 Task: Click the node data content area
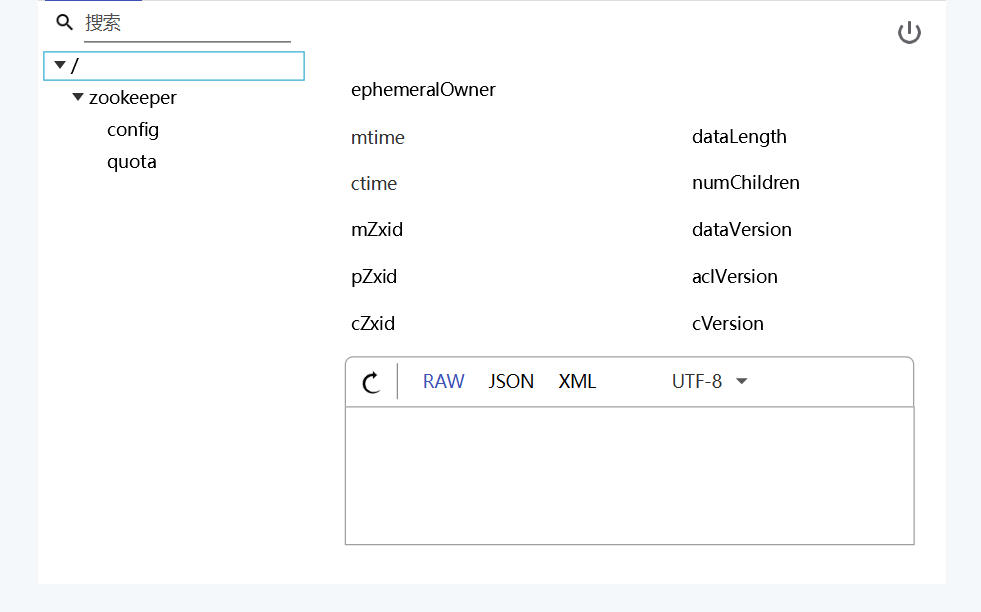[629, 475]
